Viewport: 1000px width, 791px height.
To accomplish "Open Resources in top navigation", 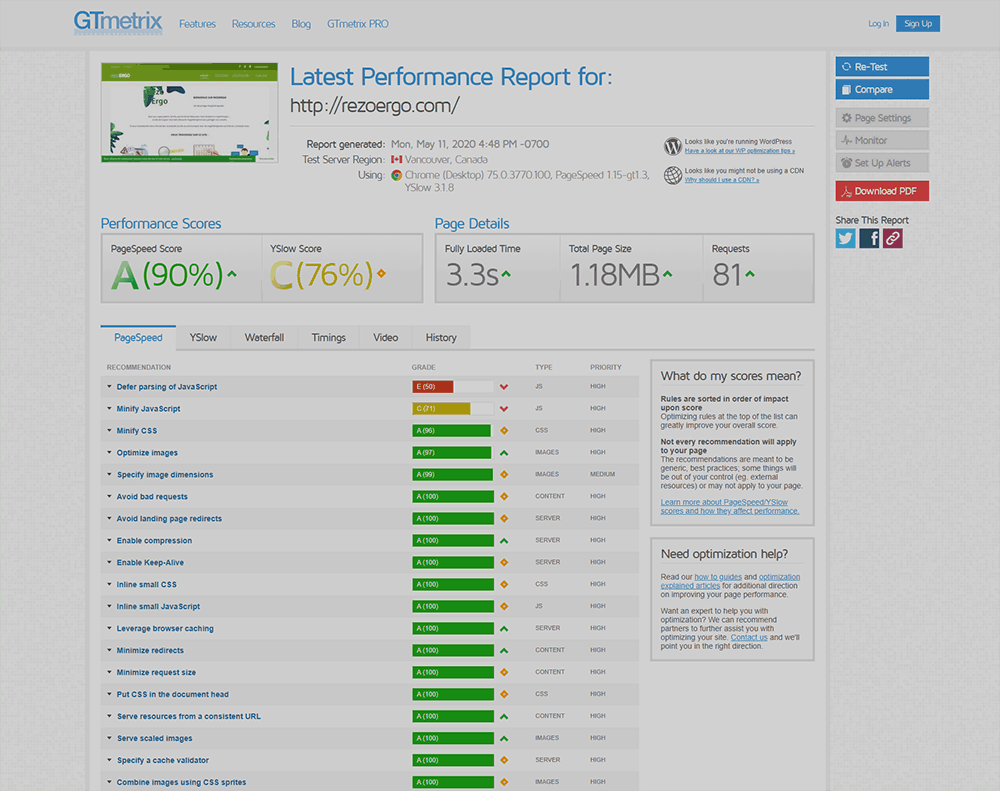I will (x=253, y=24).
